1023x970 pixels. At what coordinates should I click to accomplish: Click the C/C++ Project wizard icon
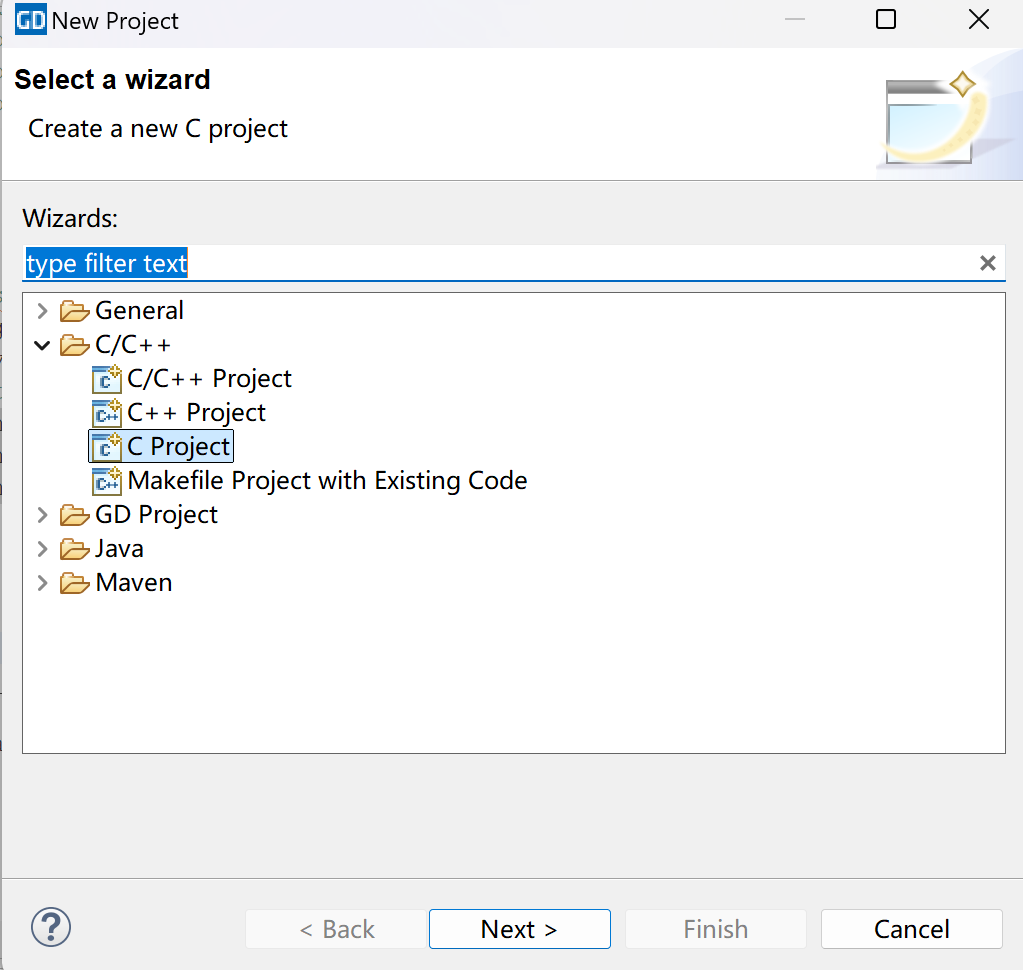coord(106,379)
